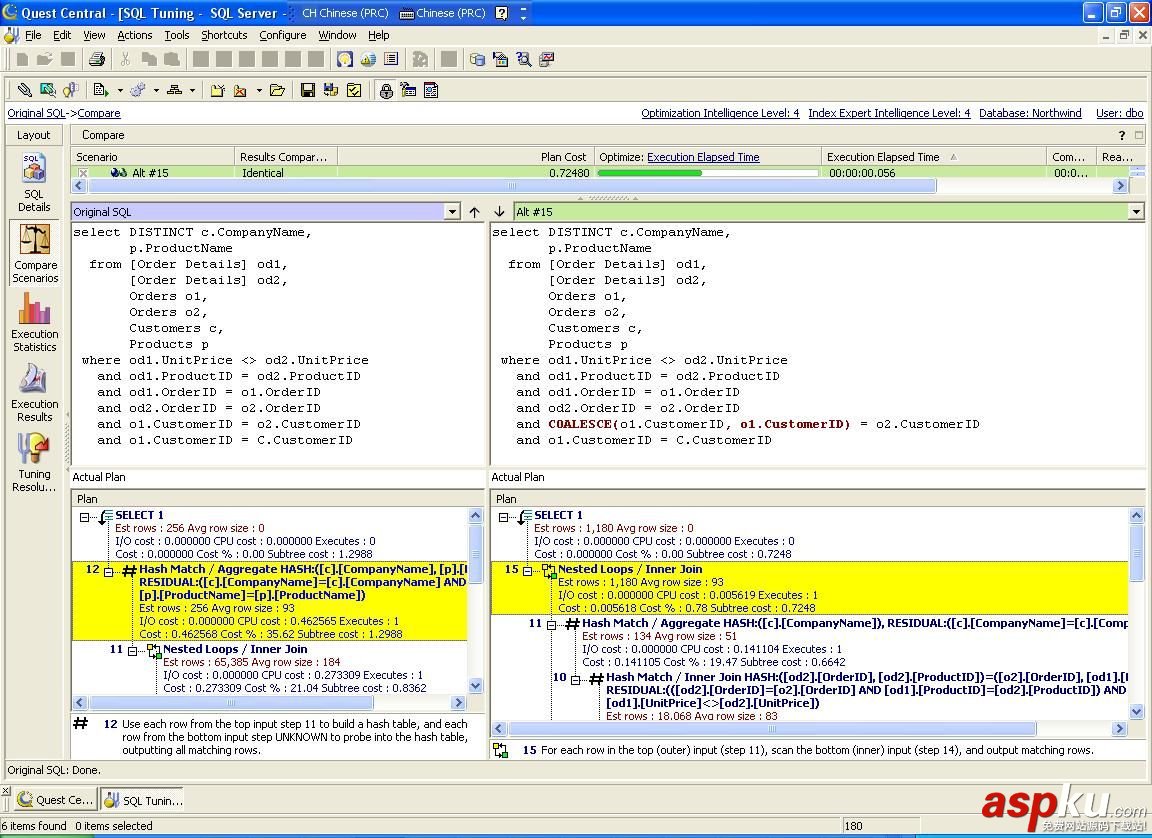This screenshot has height=838, width=1152.
Task: Click the Plan Cost column header
Action: [x=563, y=157]
